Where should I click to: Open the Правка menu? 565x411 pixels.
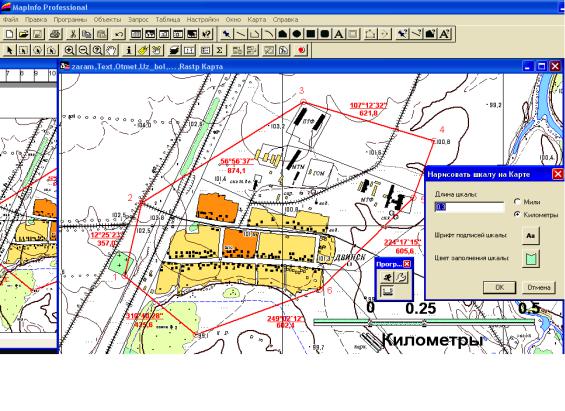click(x=36, y=19)
